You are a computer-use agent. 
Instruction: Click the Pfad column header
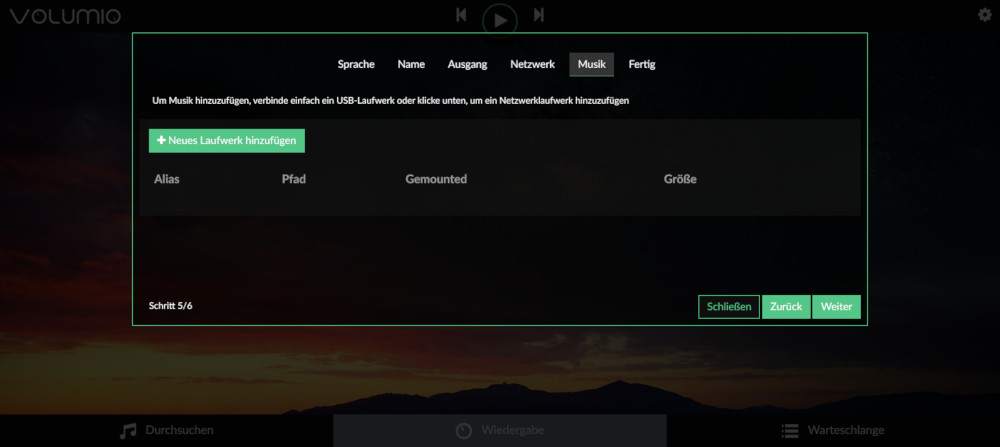(x=294, y=179)
